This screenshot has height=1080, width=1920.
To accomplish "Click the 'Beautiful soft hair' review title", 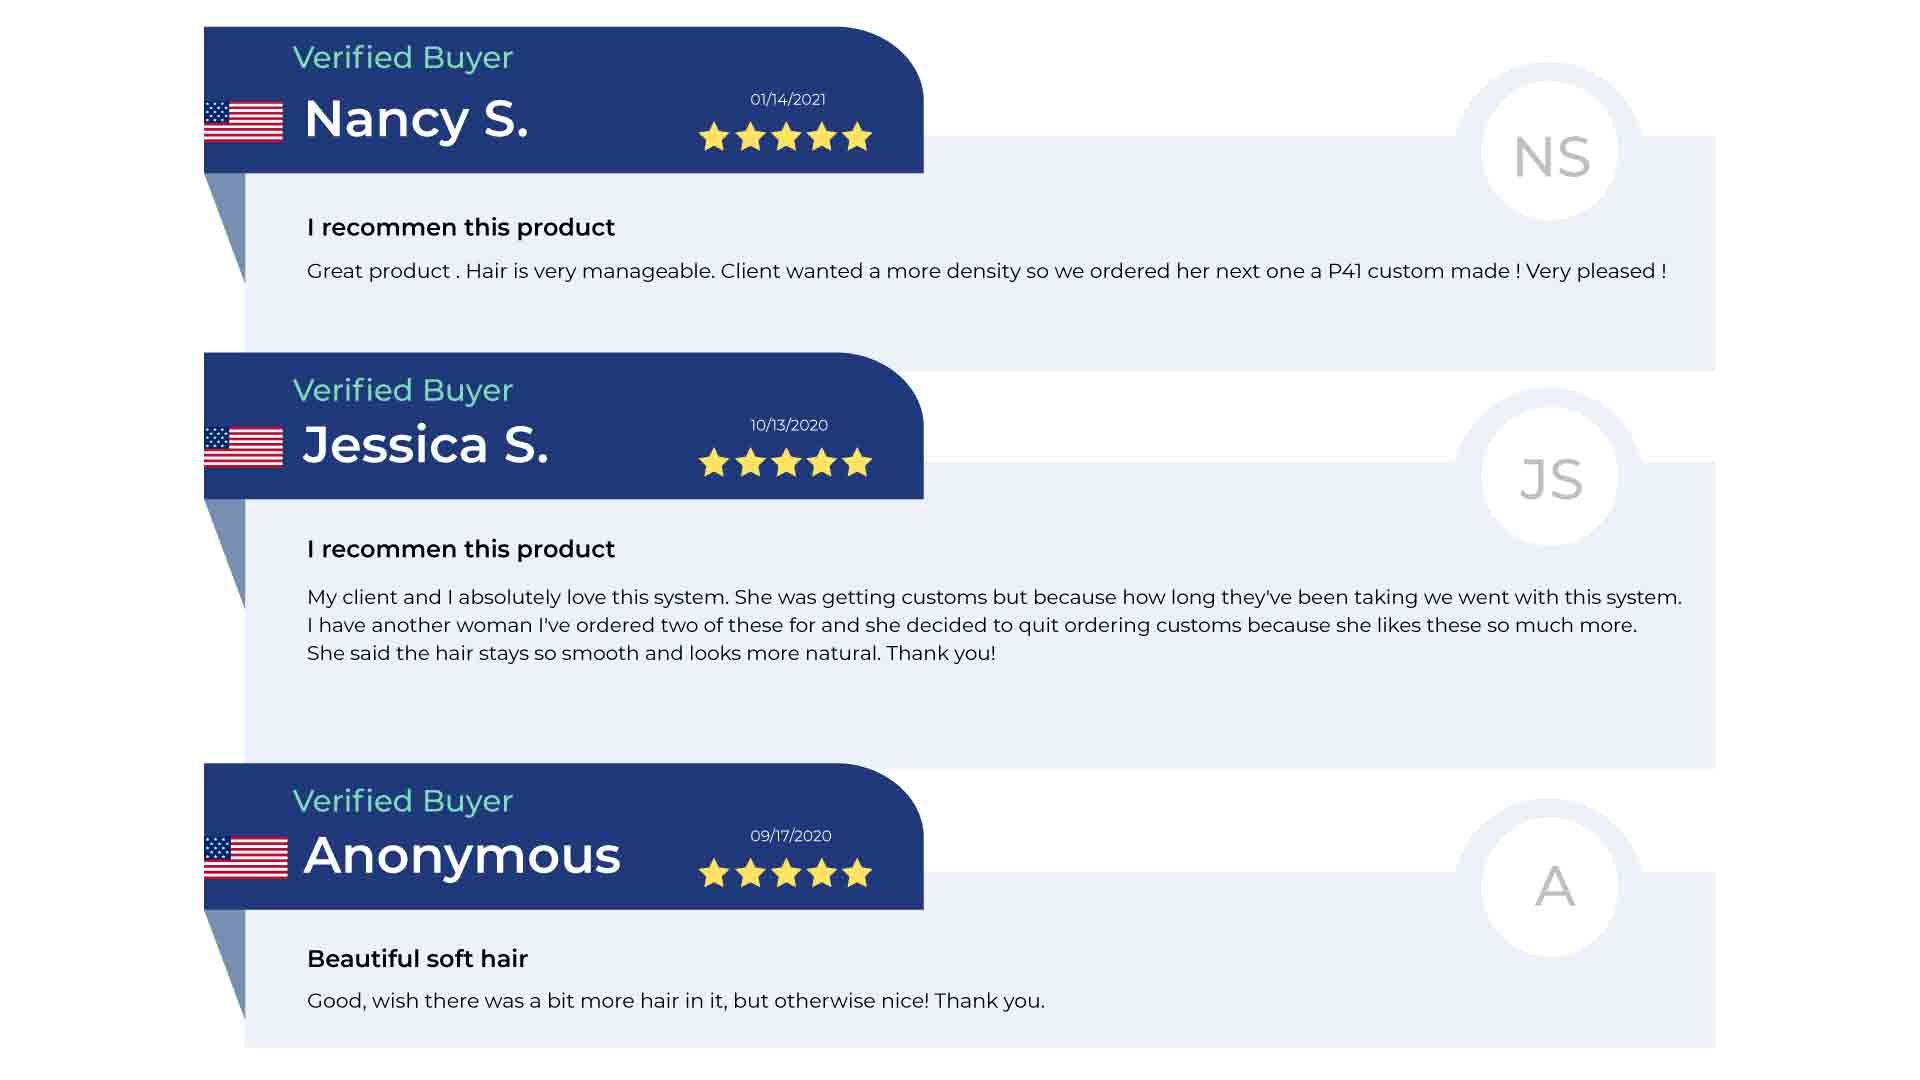I will tap(417, 959).
